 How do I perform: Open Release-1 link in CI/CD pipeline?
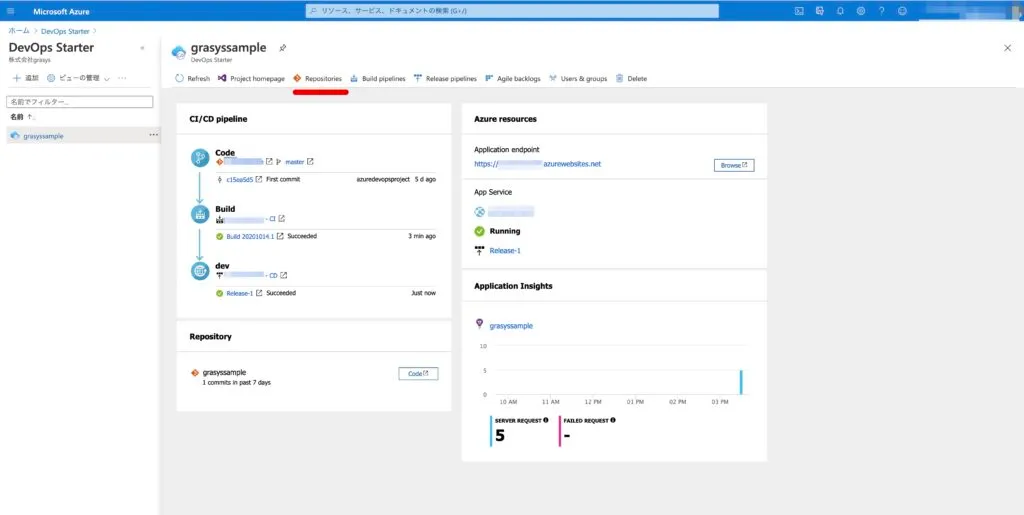click(240, 293)
